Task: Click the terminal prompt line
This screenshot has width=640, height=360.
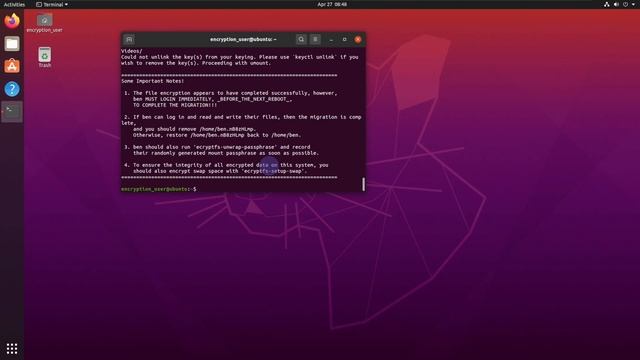Action: click(x=158, y=189)
